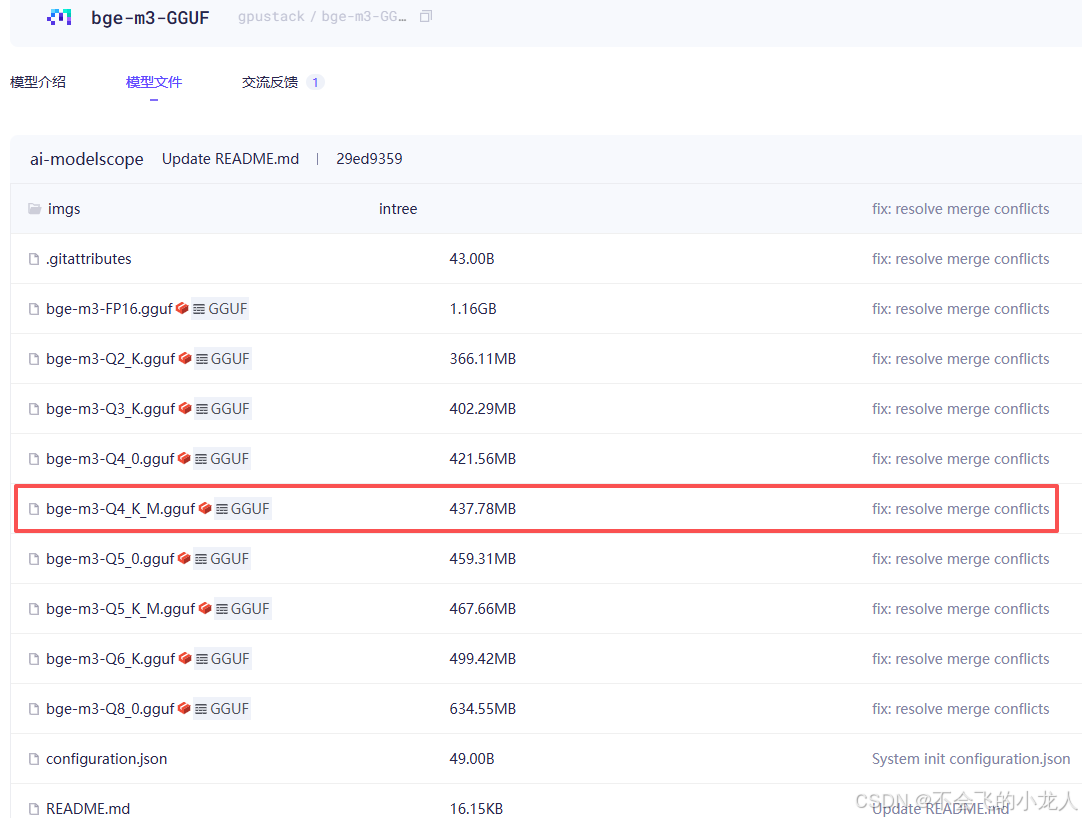
Task: Switch to the 交流反馈 tab
Action: [270, 82]
